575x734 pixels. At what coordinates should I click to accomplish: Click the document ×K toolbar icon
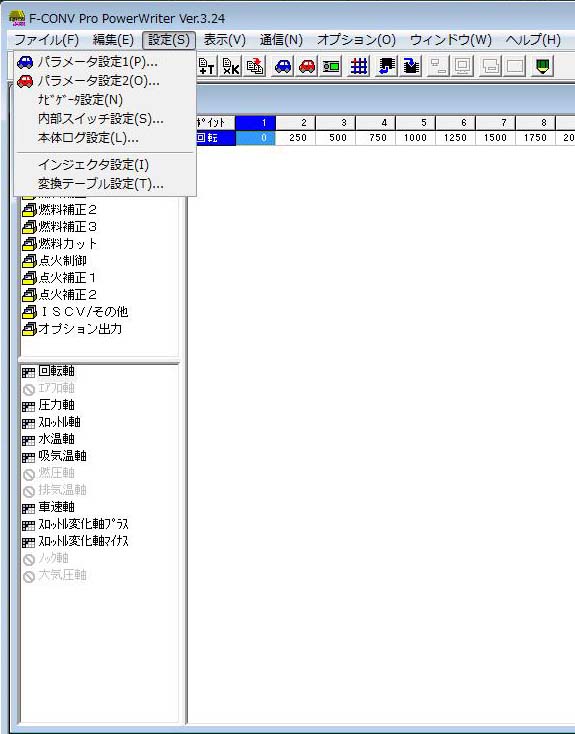pos(230,66)
